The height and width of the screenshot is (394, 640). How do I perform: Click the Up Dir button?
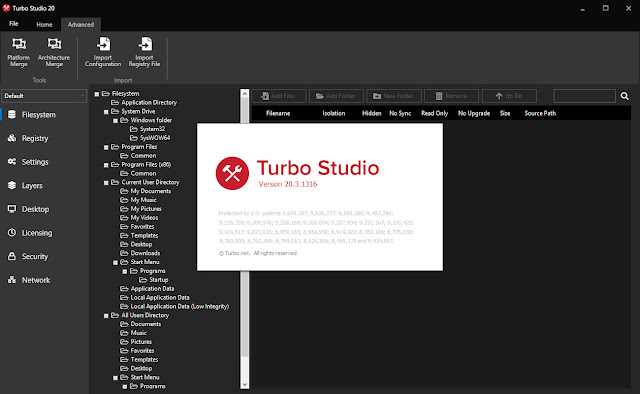point(509,96)
